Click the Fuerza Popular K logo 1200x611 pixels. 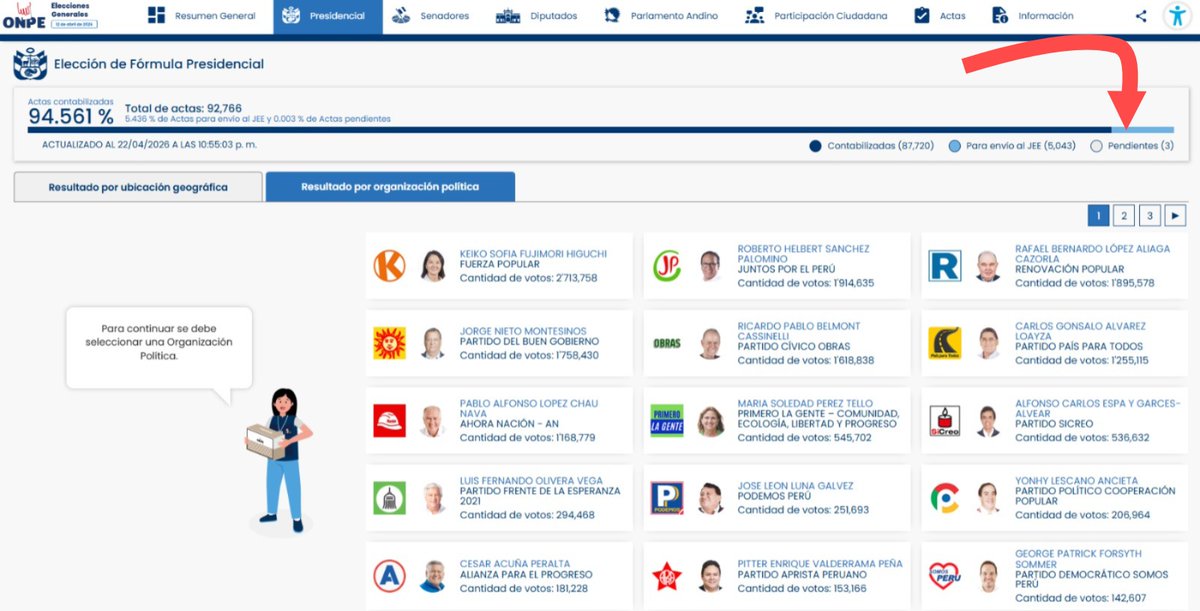(389, 266)
